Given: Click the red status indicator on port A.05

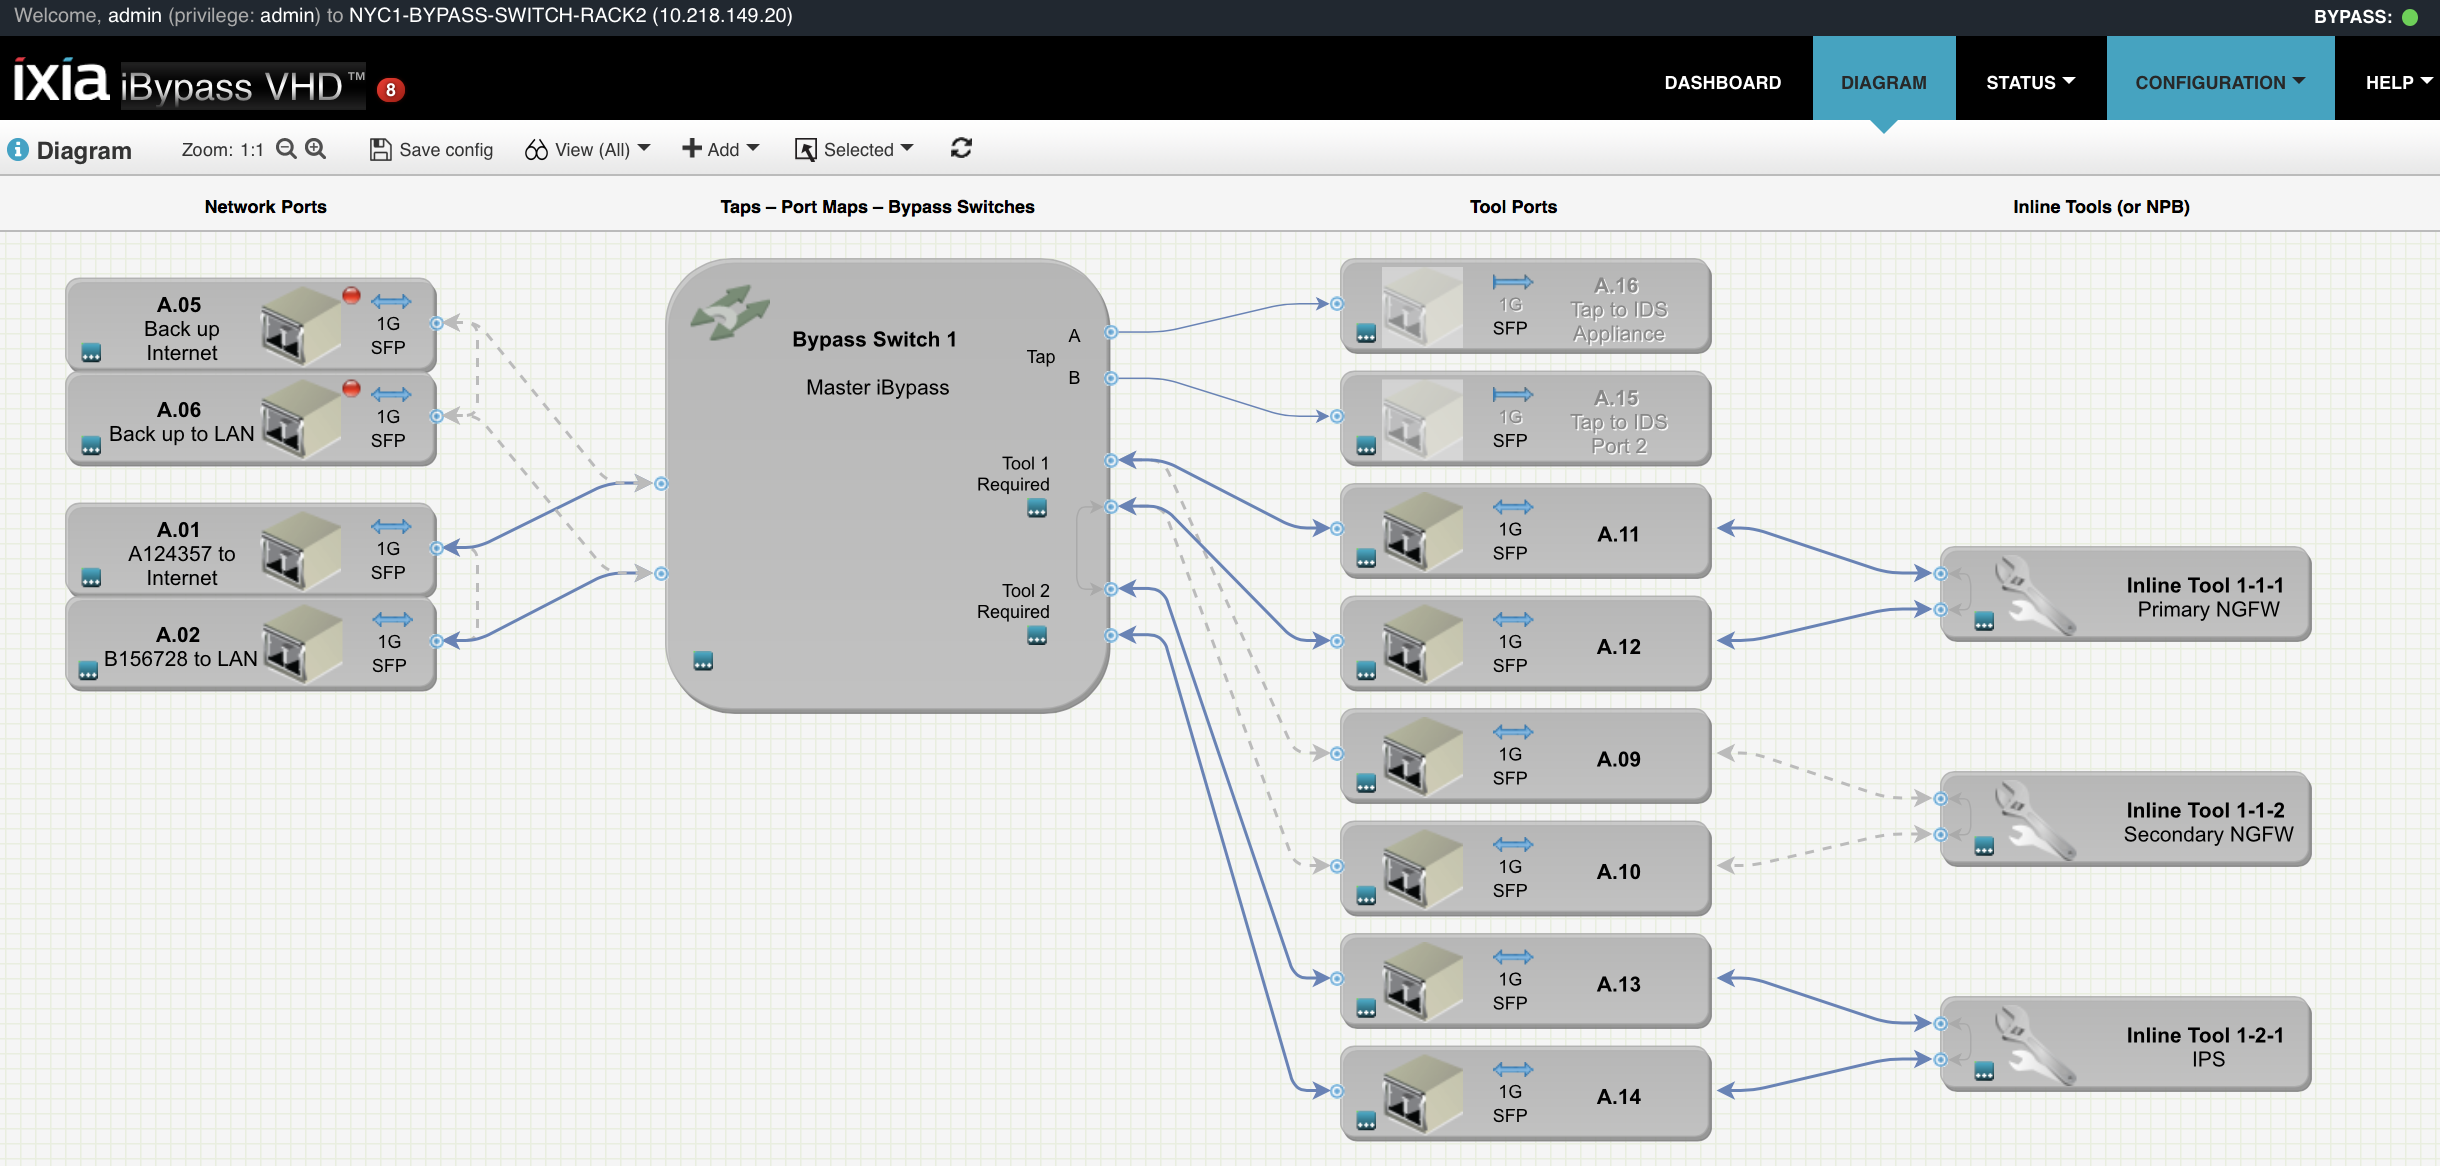Looking at the screenshot, I should [351, 295].
